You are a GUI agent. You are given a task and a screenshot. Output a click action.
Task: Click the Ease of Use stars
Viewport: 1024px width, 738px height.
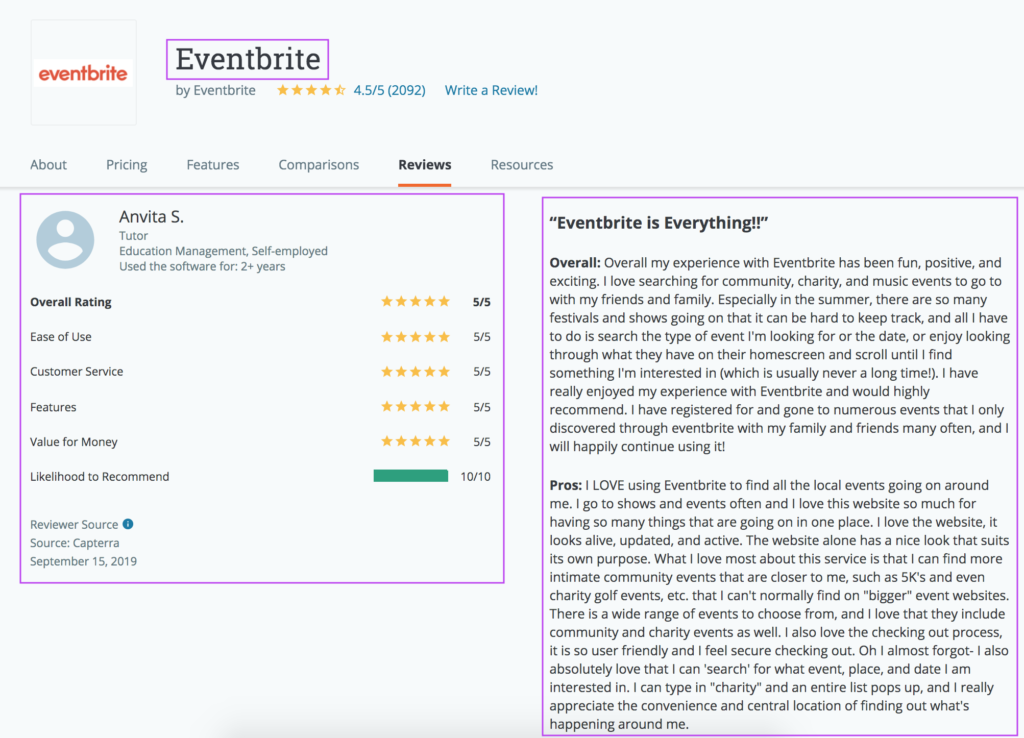(415, 337)
